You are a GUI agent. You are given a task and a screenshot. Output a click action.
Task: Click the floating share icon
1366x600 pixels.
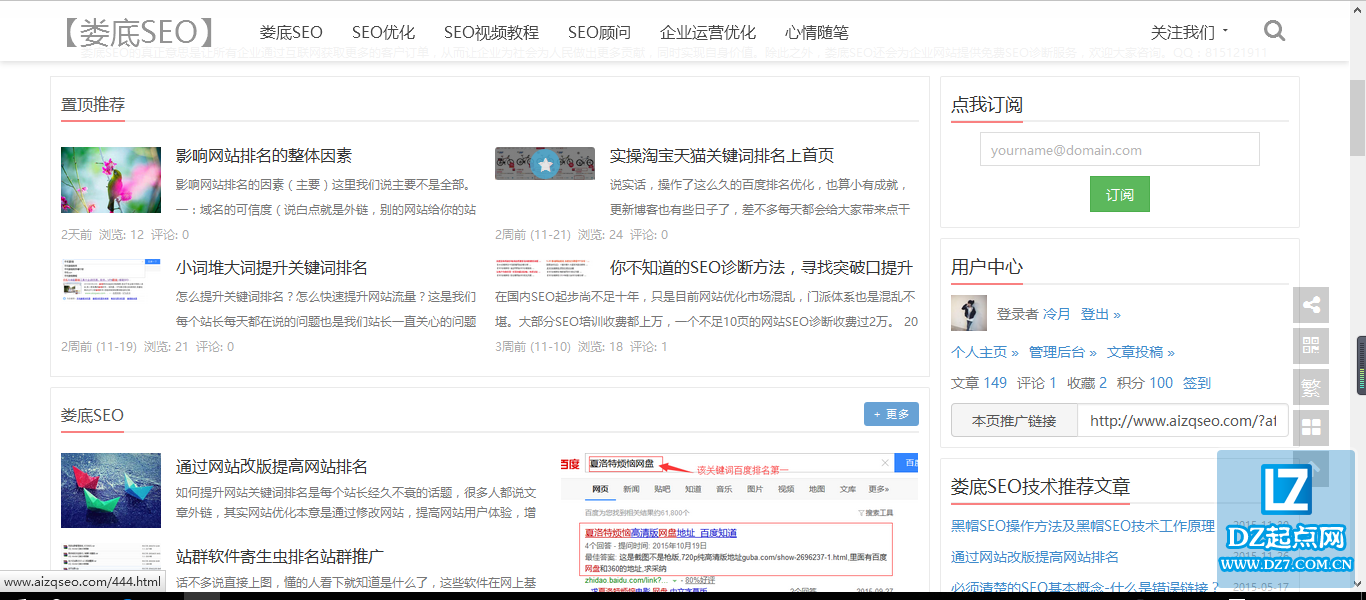pyautogui.click(x=1311, y=306)
